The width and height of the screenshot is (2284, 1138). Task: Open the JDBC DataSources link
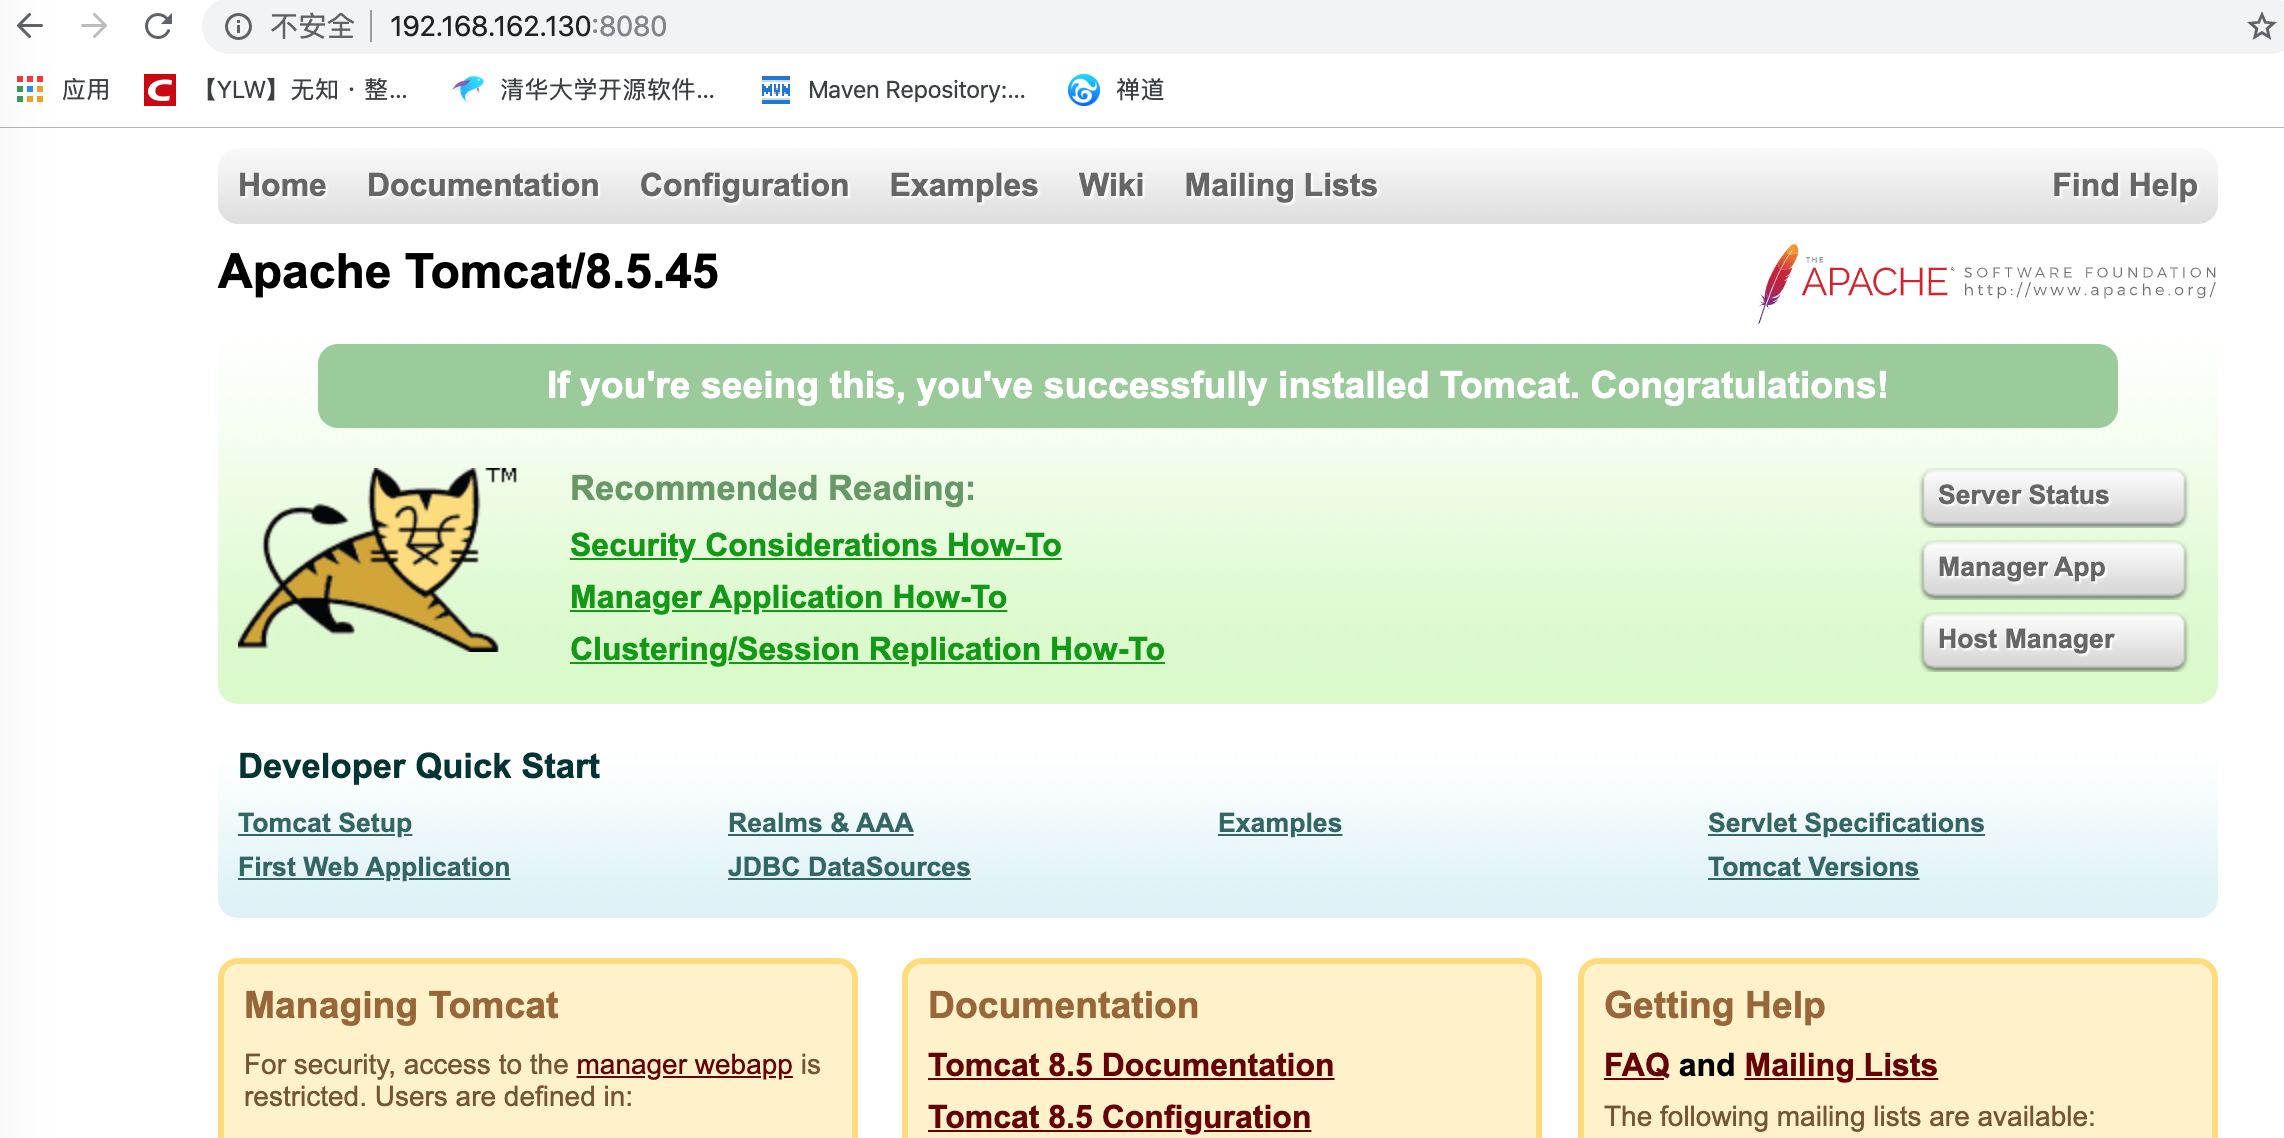pos(849,867)
